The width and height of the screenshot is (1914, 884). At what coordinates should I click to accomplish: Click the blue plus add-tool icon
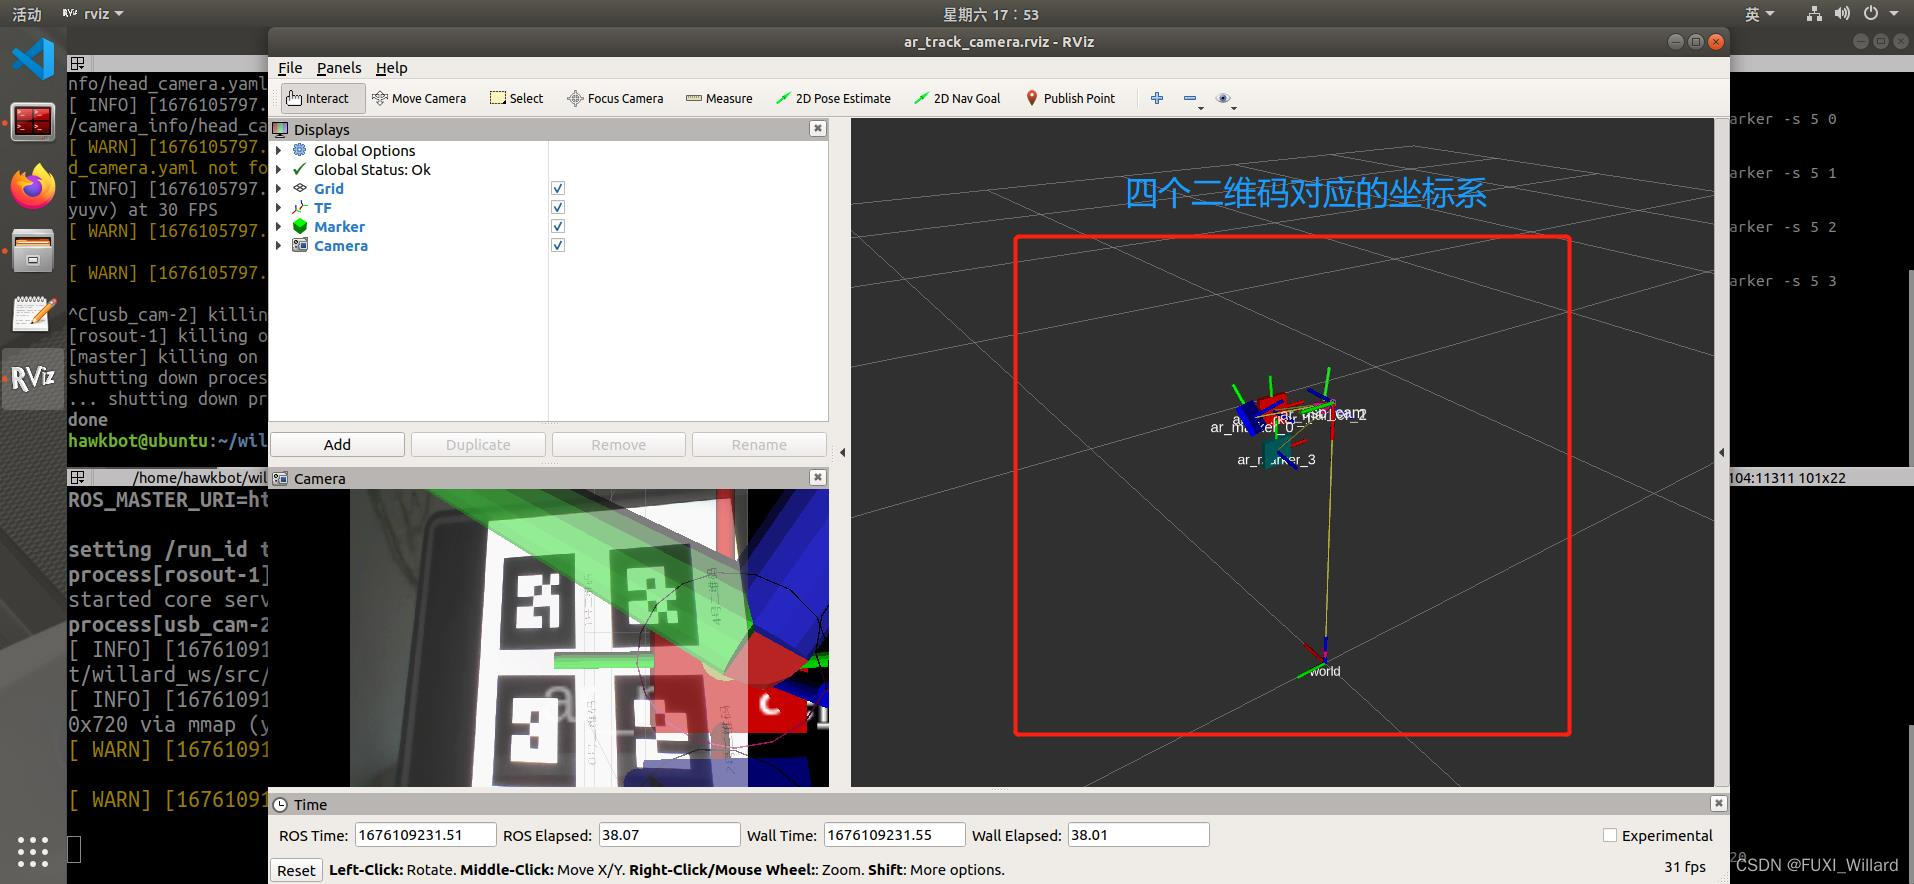1157,98
